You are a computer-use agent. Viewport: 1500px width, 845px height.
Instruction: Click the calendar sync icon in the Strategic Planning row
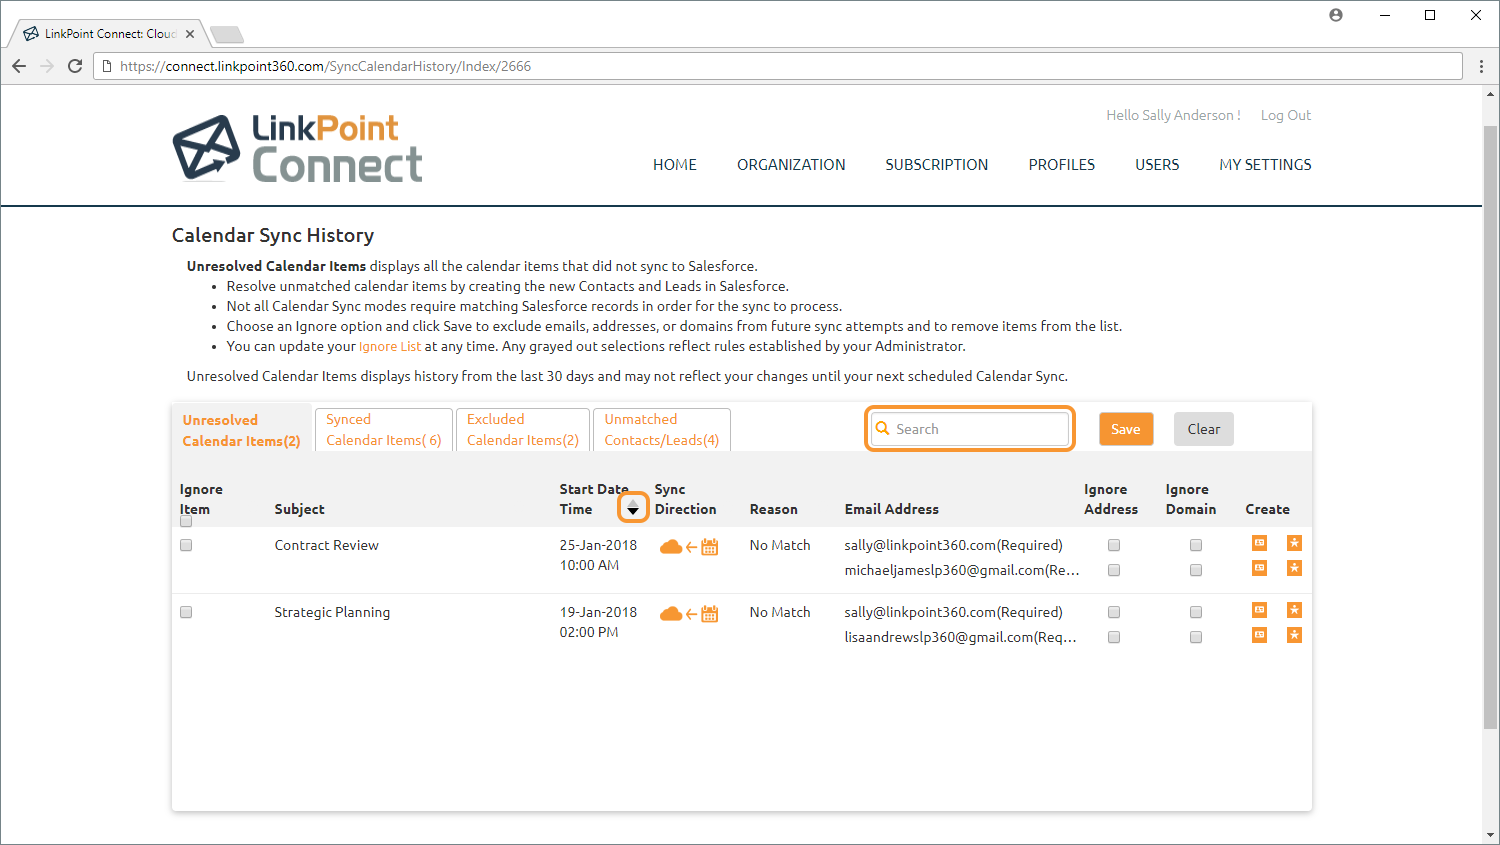tap(710, 614)
